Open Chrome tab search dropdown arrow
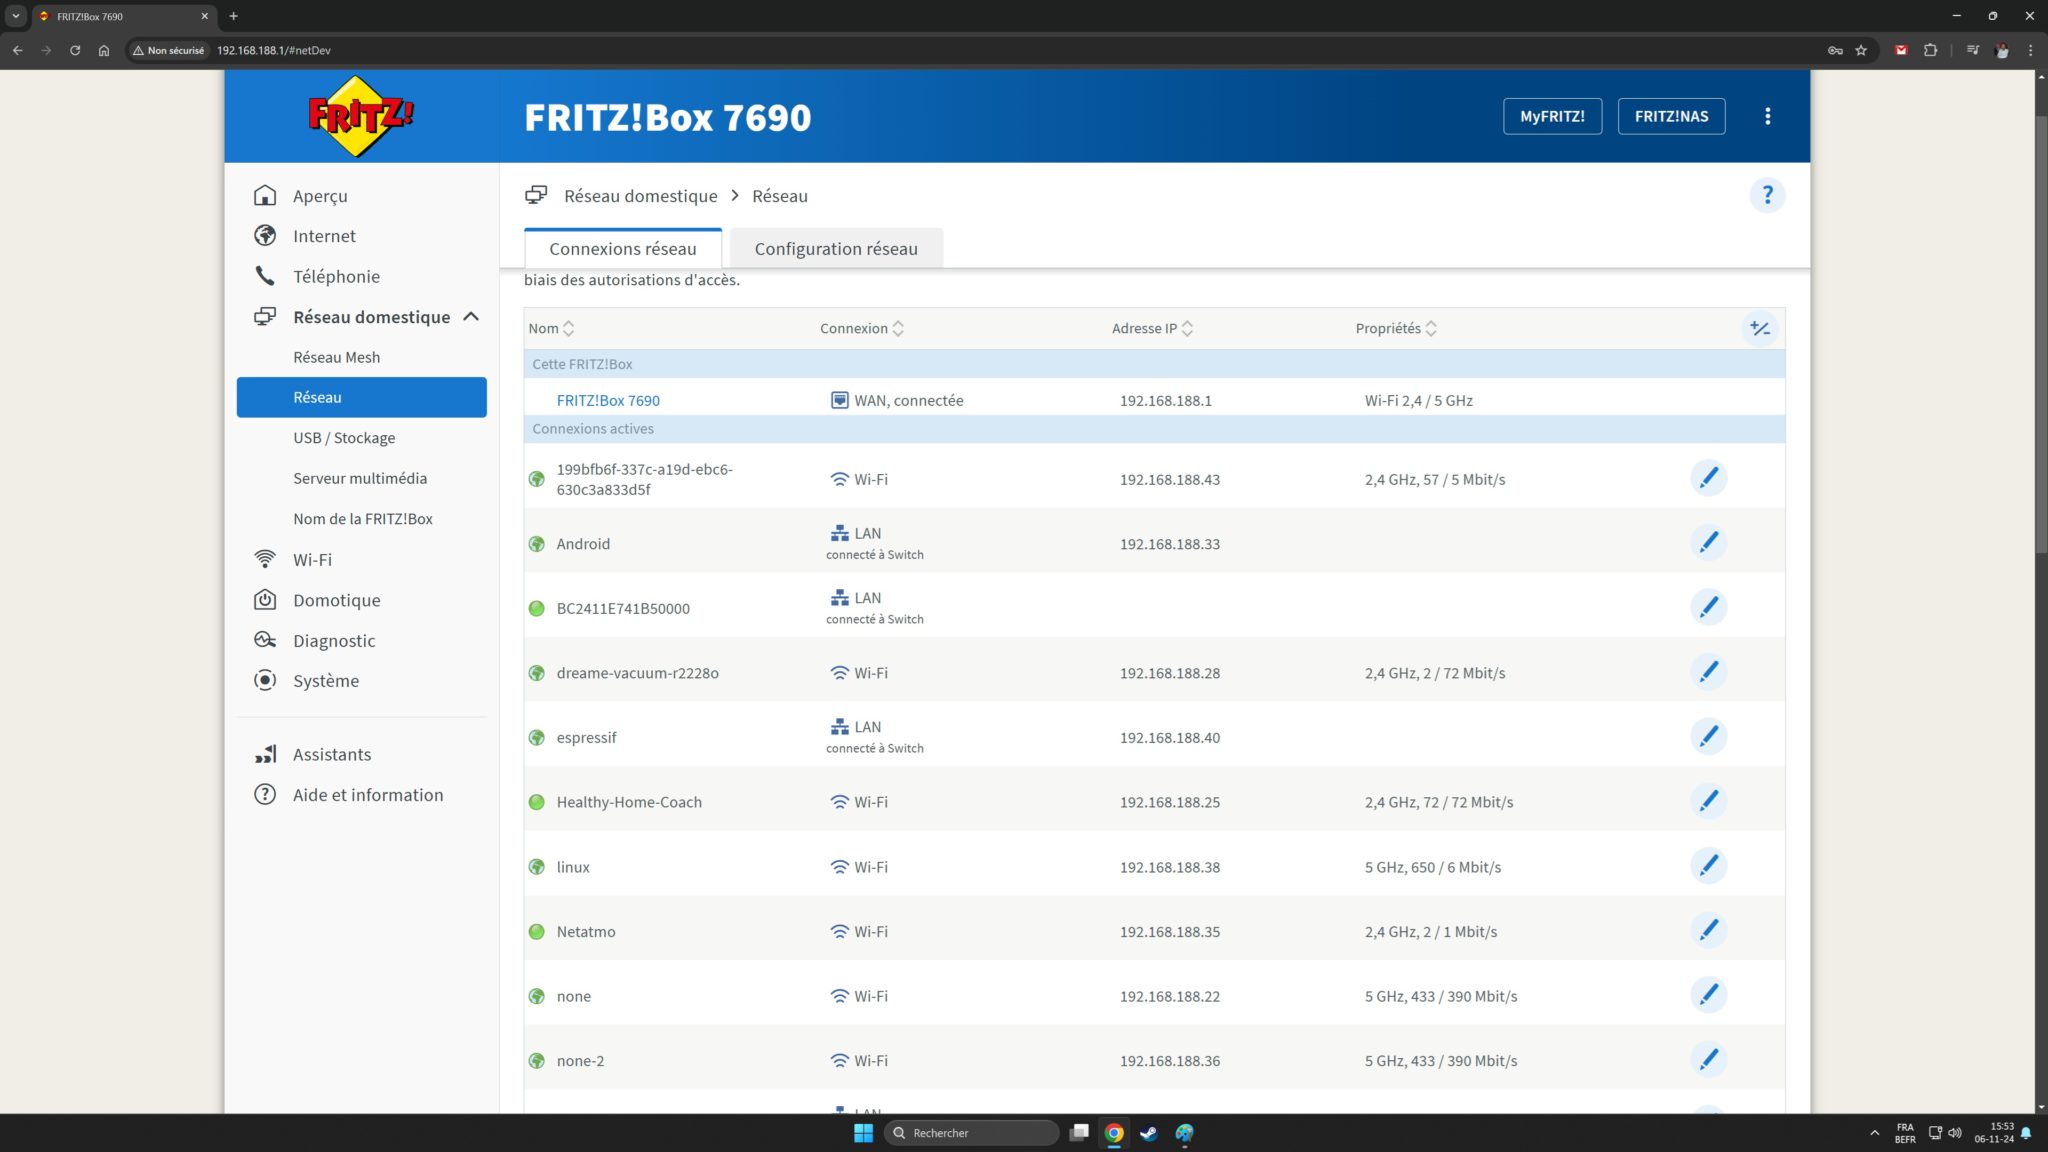The image size is (2048, 1152). (16, 16)
